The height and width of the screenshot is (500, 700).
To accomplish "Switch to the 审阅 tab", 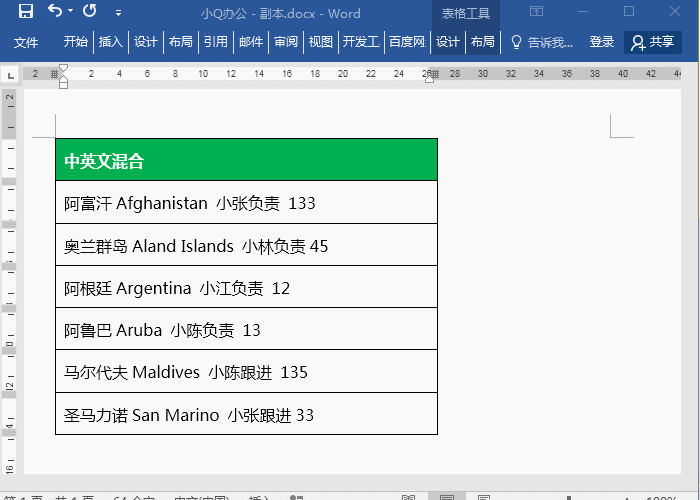I will tap(286, 42).
